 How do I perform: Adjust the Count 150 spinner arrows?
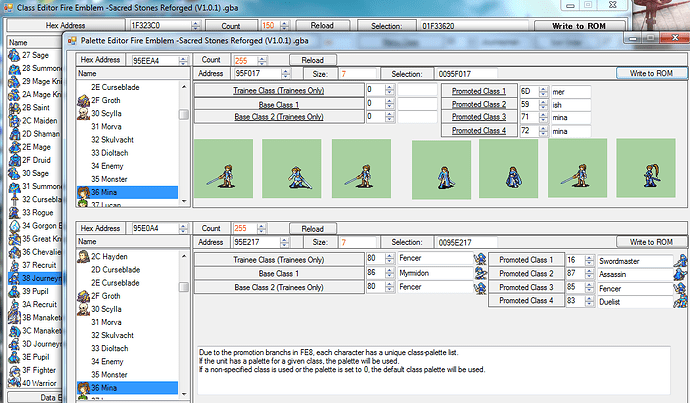(x=283, y=23)
